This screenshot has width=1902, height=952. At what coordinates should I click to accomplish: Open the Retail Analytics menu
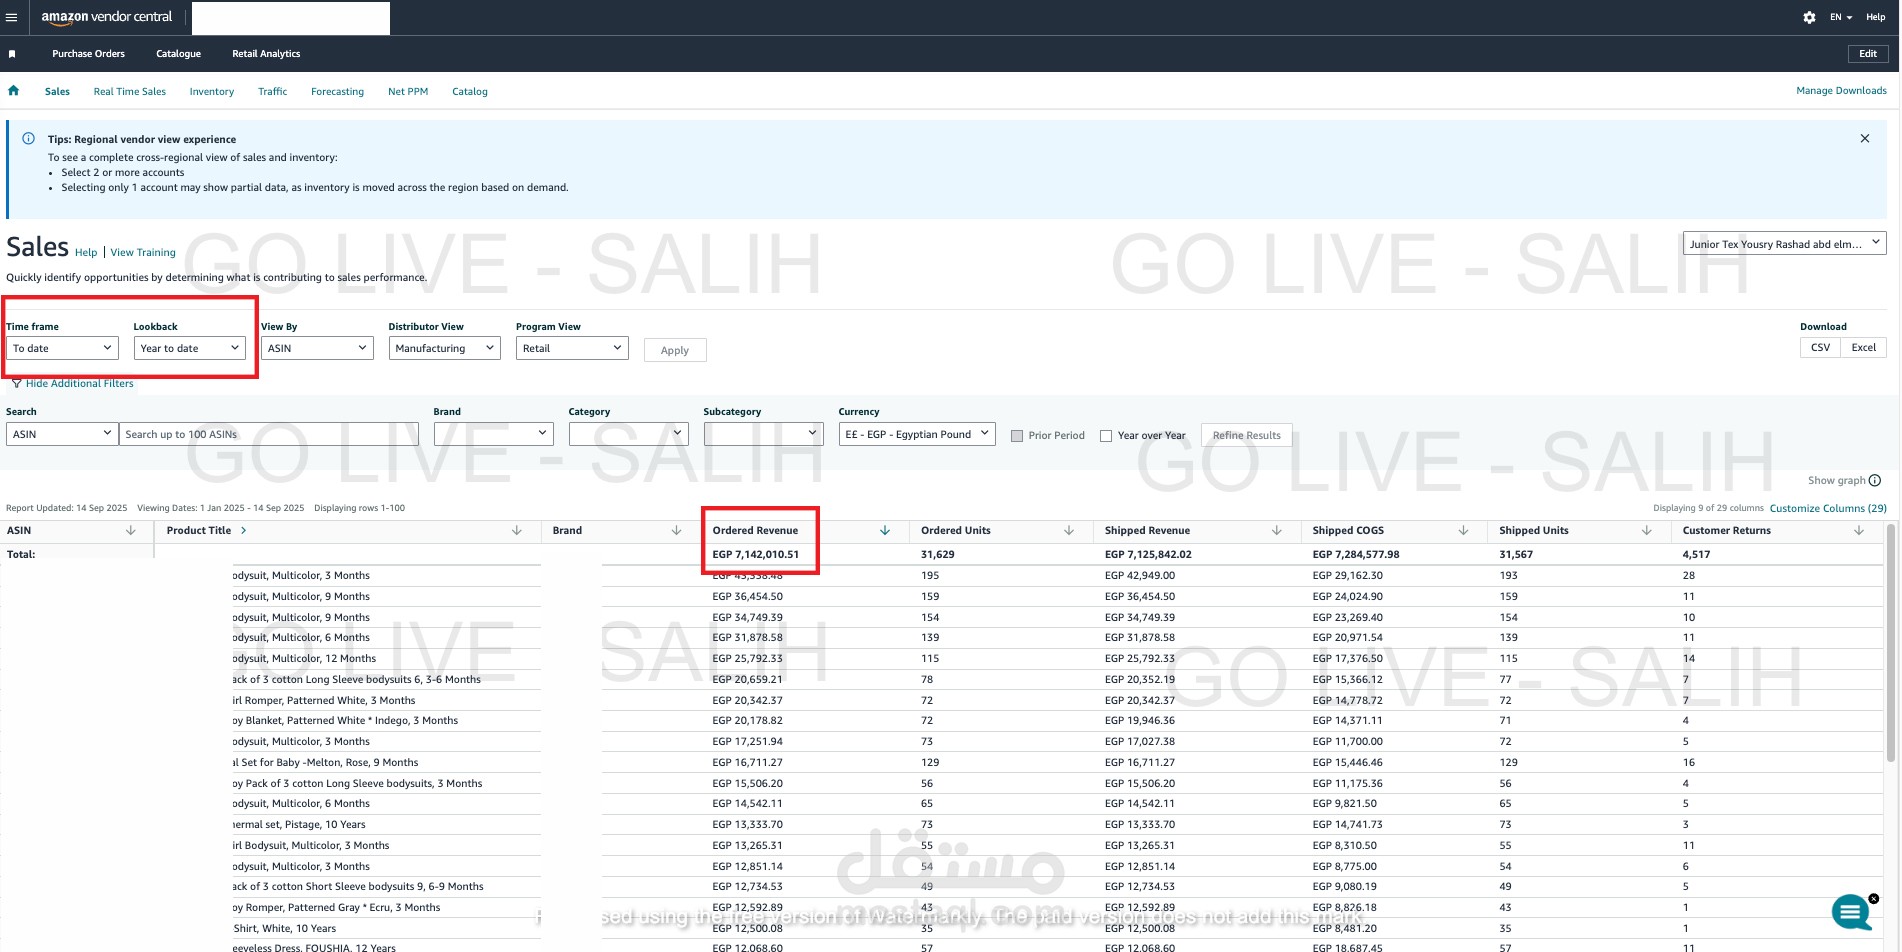point(266,54)
